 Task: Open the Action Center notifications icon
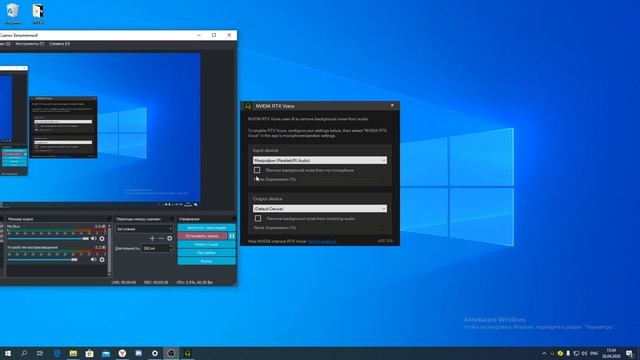point(629,353)
